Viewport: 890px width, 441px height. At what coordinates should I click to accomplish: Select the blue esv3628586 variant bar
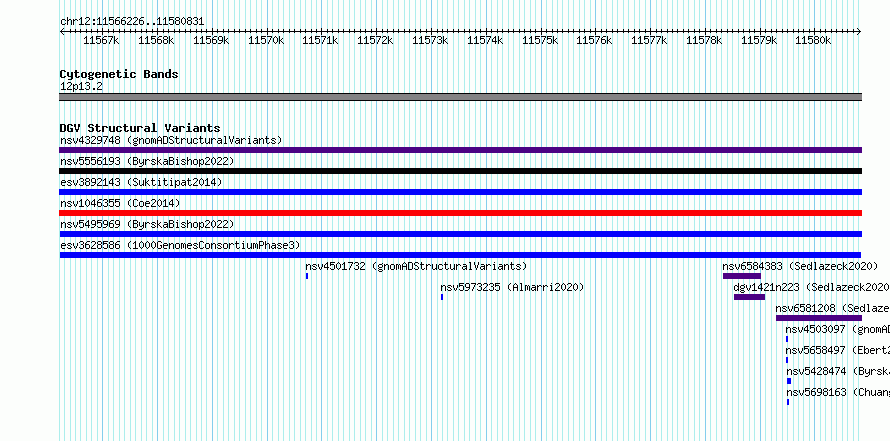click(x=460, y=255)
